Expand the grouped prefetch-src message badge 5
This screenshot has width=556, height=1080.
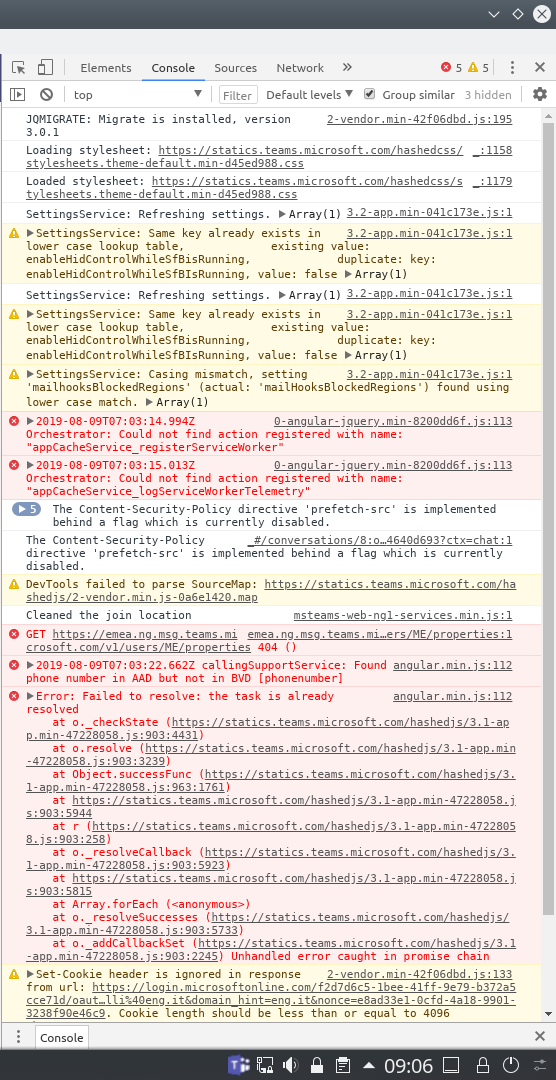[x=26, y=509]
